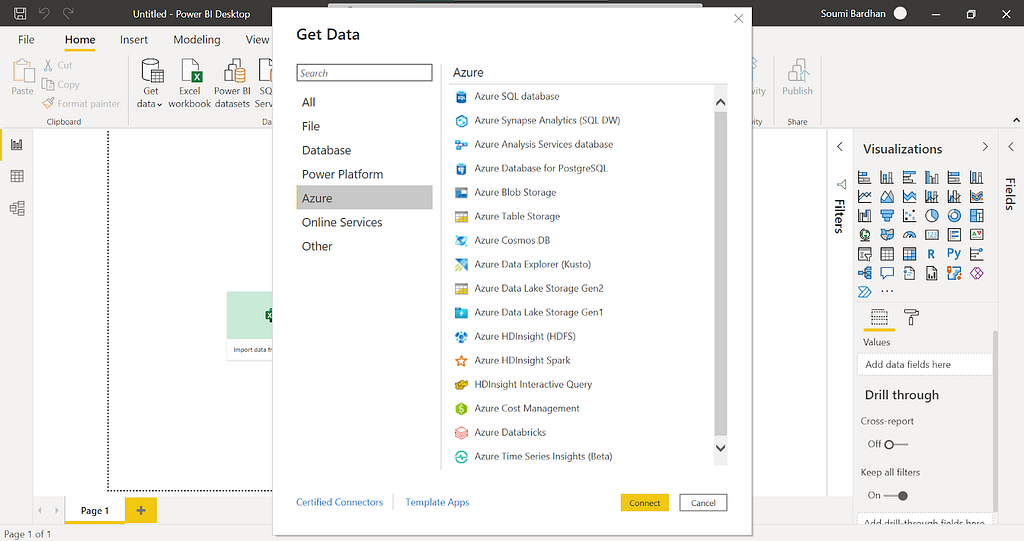Click the connector list scroll-down arrow
Screen dimensions: 1024x541
coord(720,448)
